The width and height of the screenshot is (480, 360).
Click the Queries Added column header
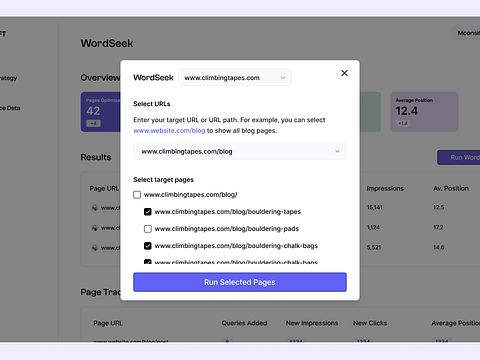pyautogui.click(x=244, y=323)
